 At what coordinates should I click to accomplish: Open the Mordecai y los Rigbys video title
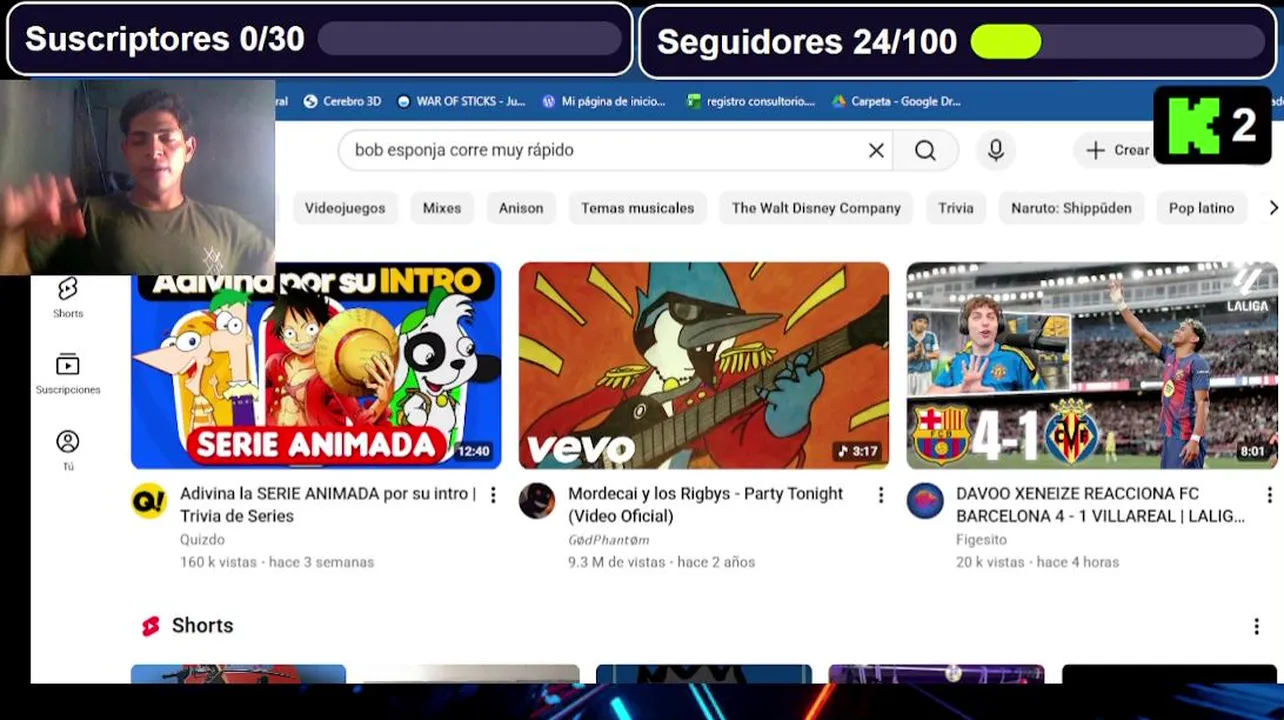[705, 505]
